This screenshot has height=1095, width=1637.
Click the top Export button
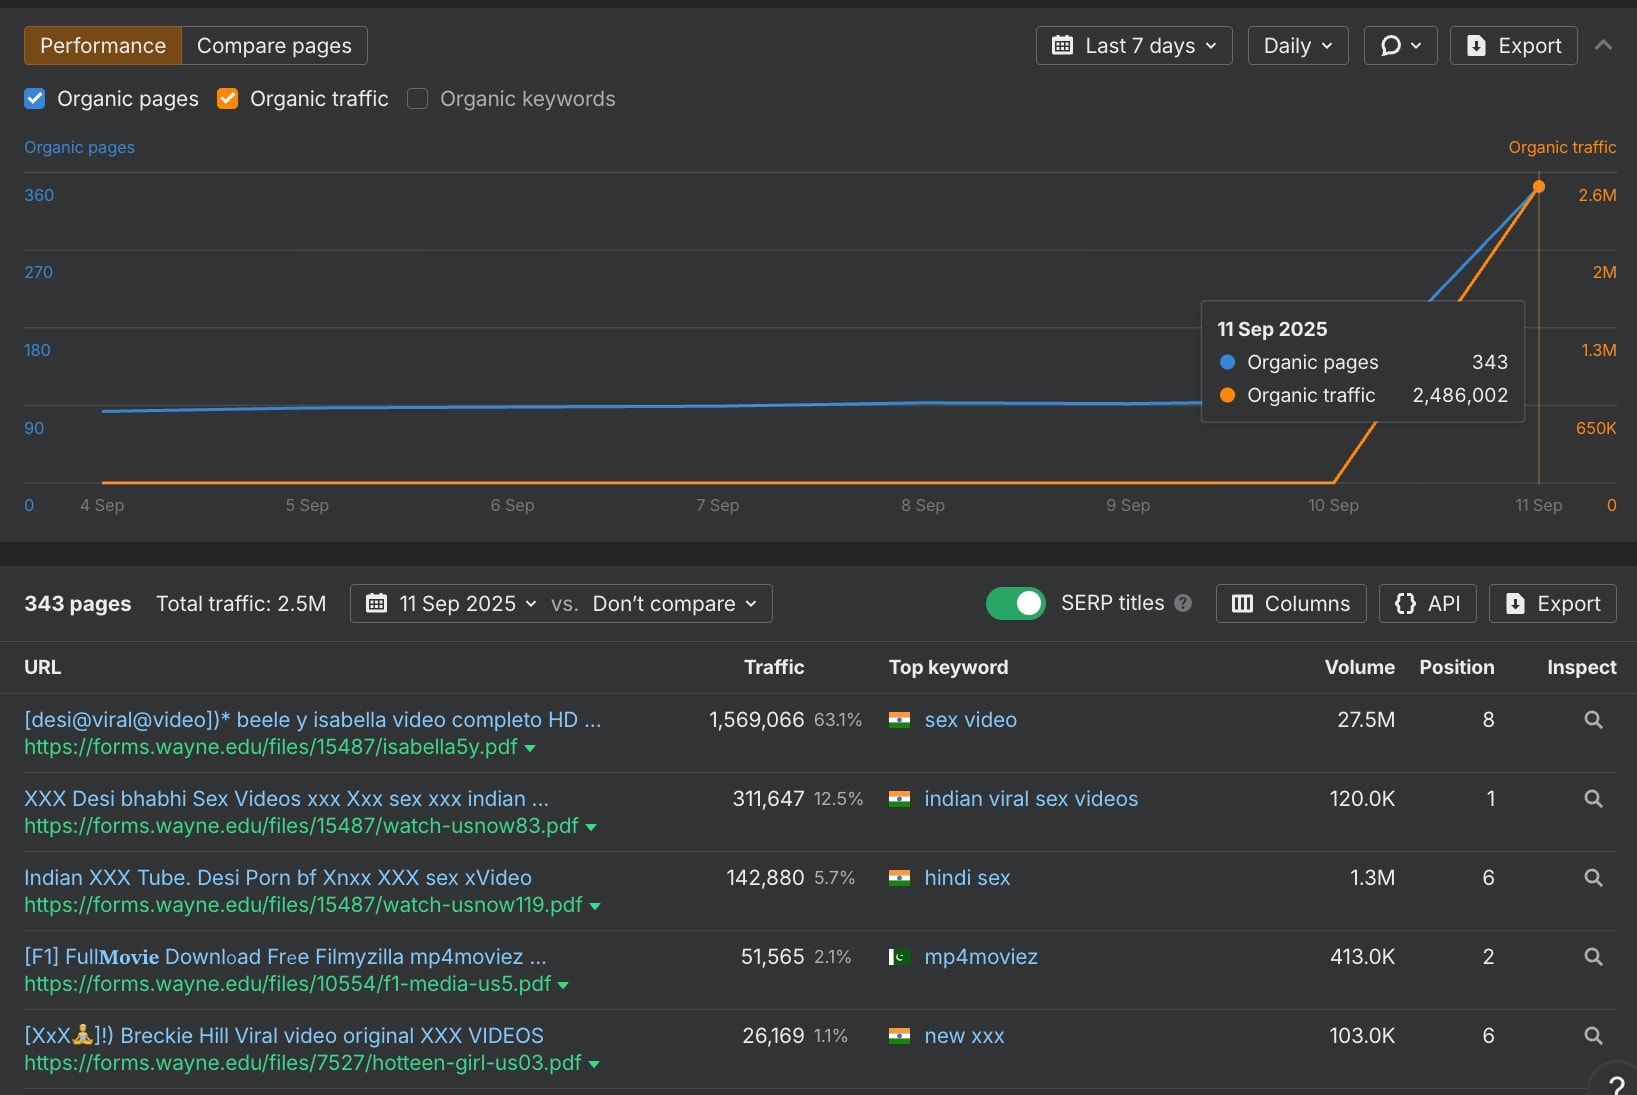click(x=1513, y=45)
